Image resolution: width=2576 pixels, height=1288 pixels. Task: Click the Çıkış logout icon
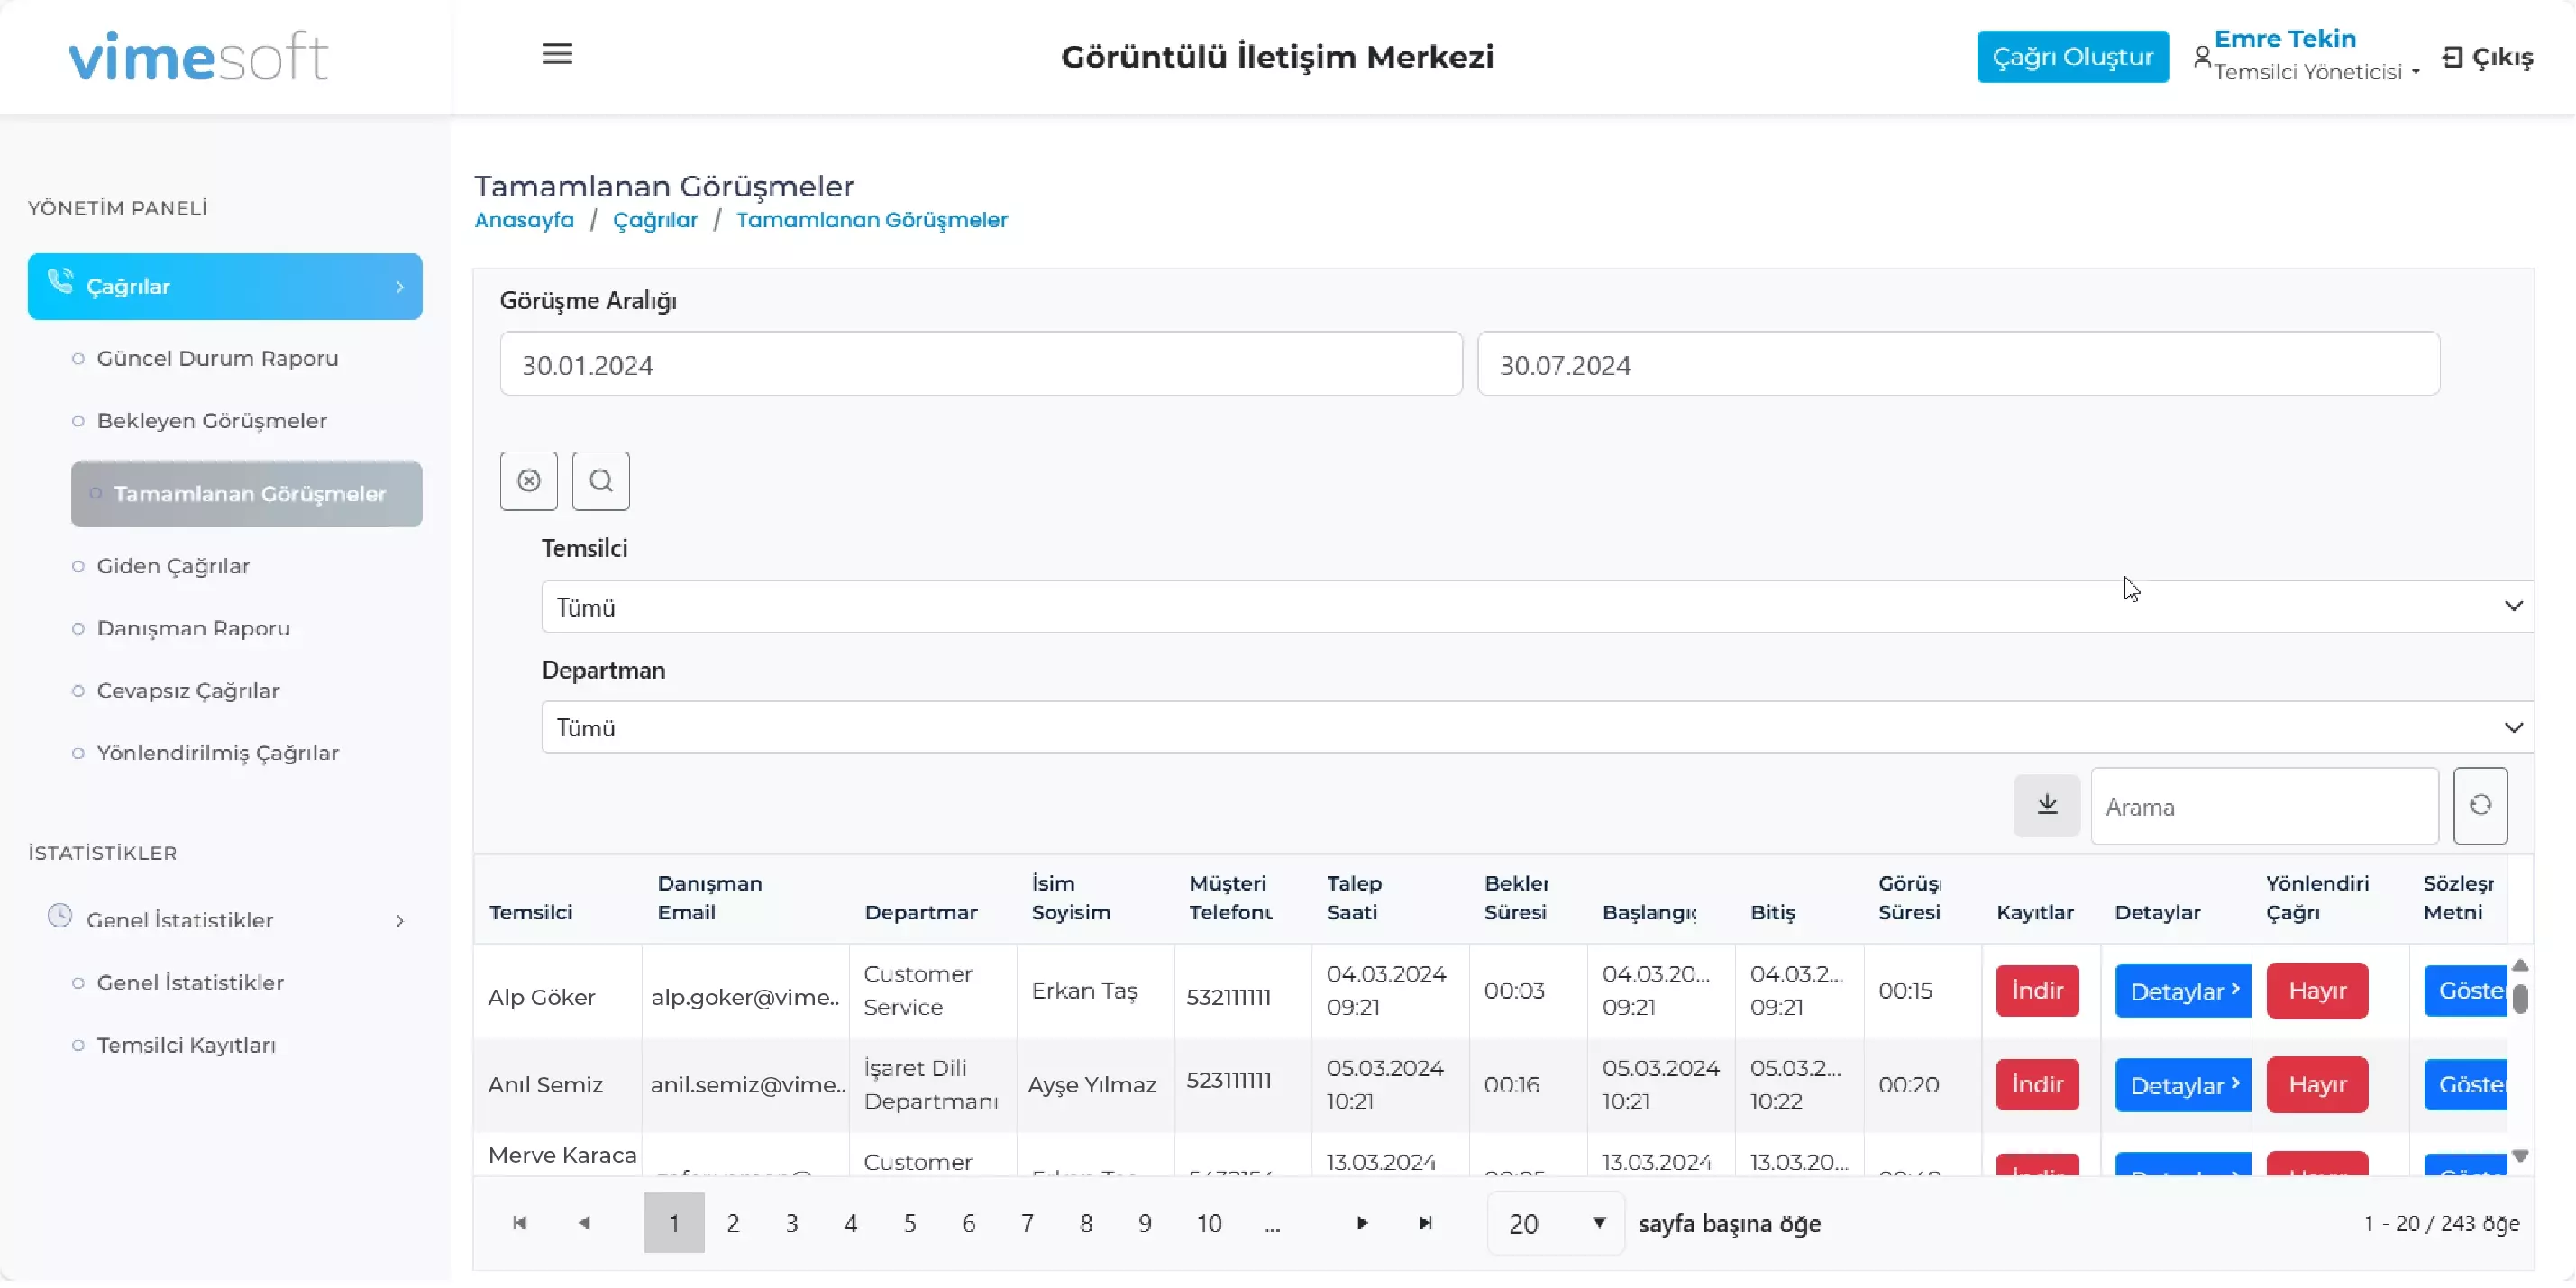[x=2452, y=57]
